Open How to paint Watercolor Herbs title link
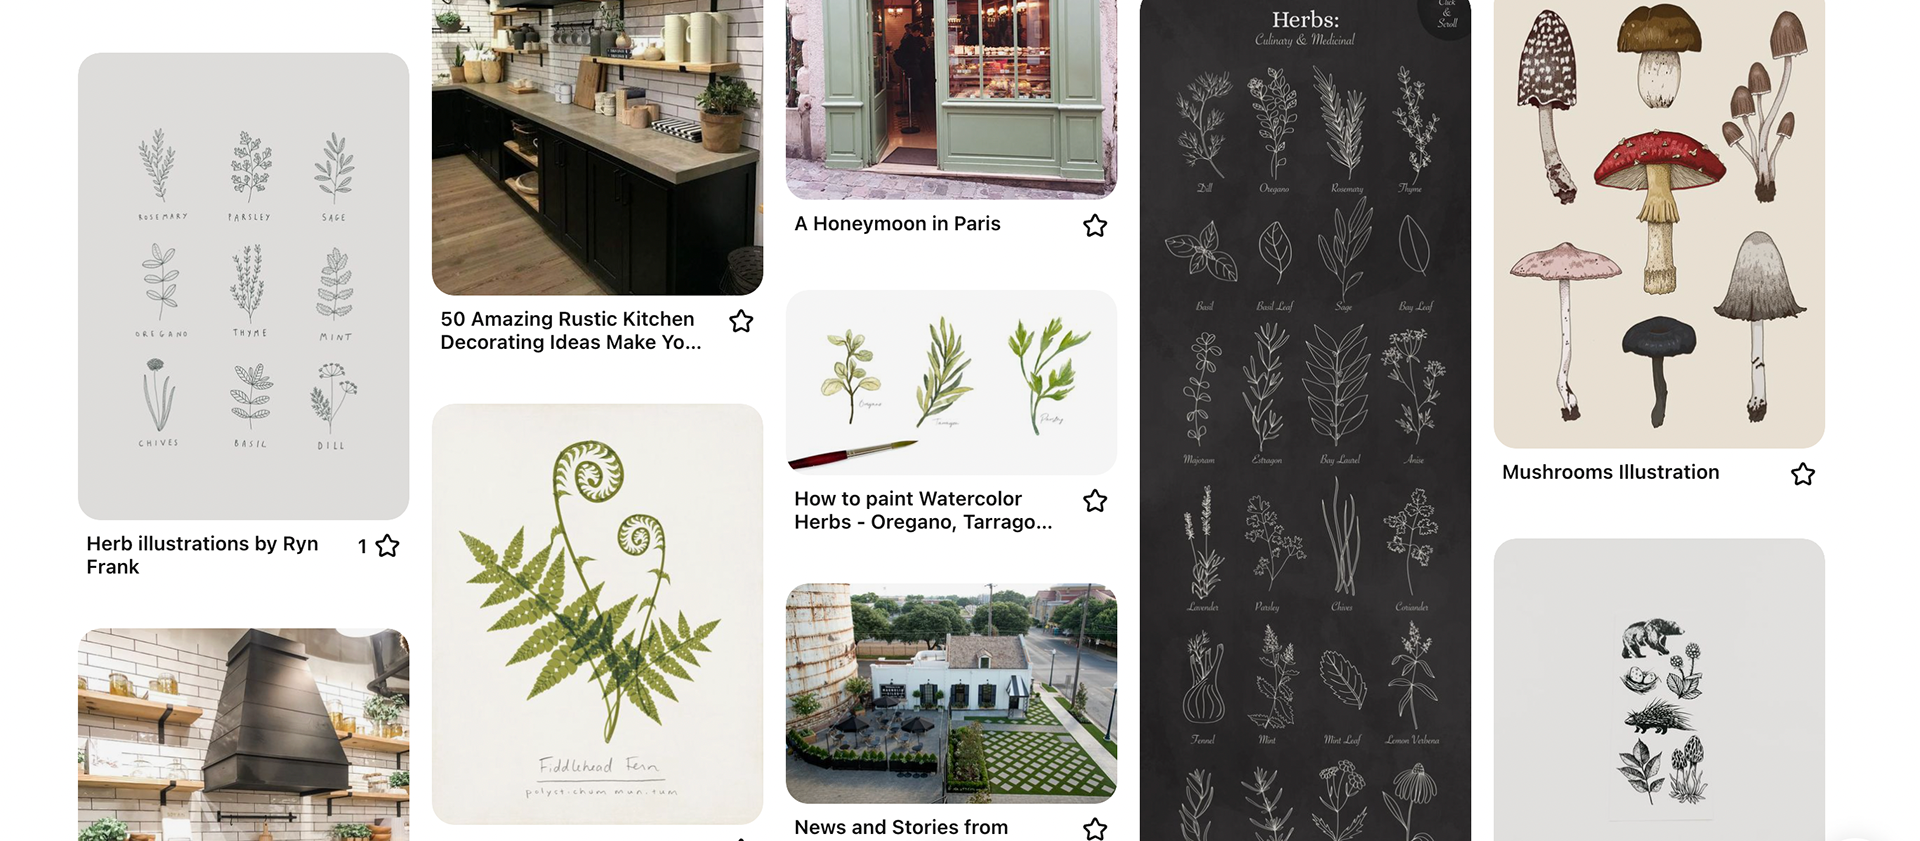The height and width of the screenshot is (841, 1920). coord(923,510)
